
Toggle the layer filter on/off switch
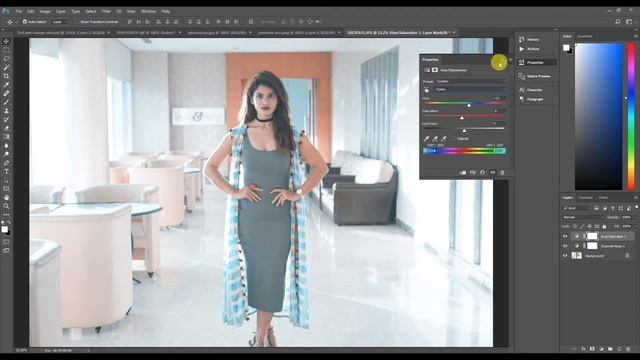click(x=636, y=208)
